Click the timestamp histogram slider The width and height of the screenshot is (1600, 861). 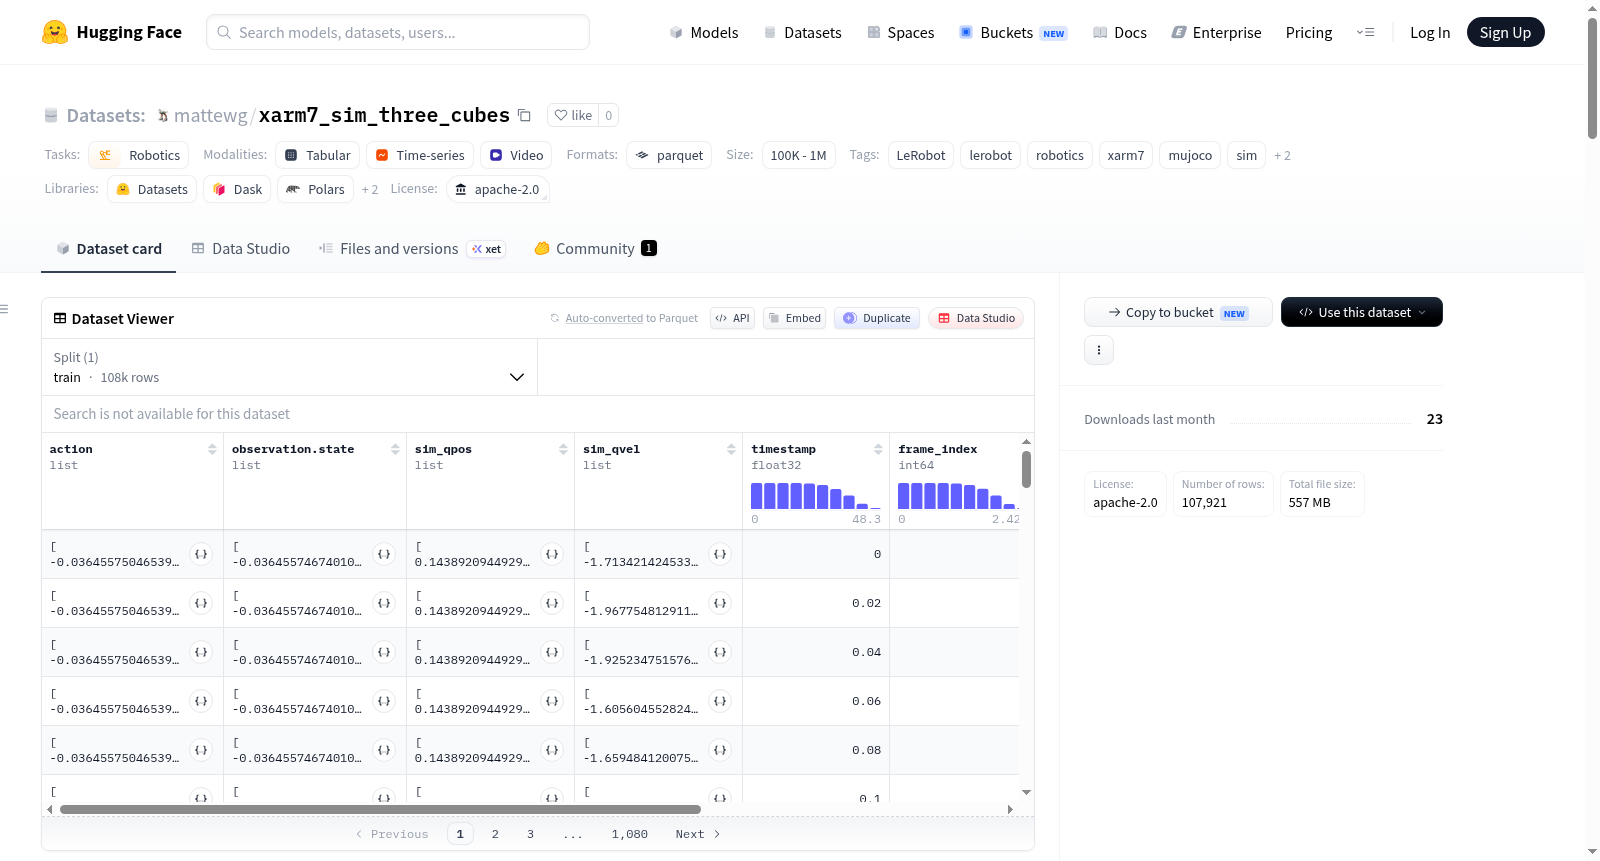816,496
